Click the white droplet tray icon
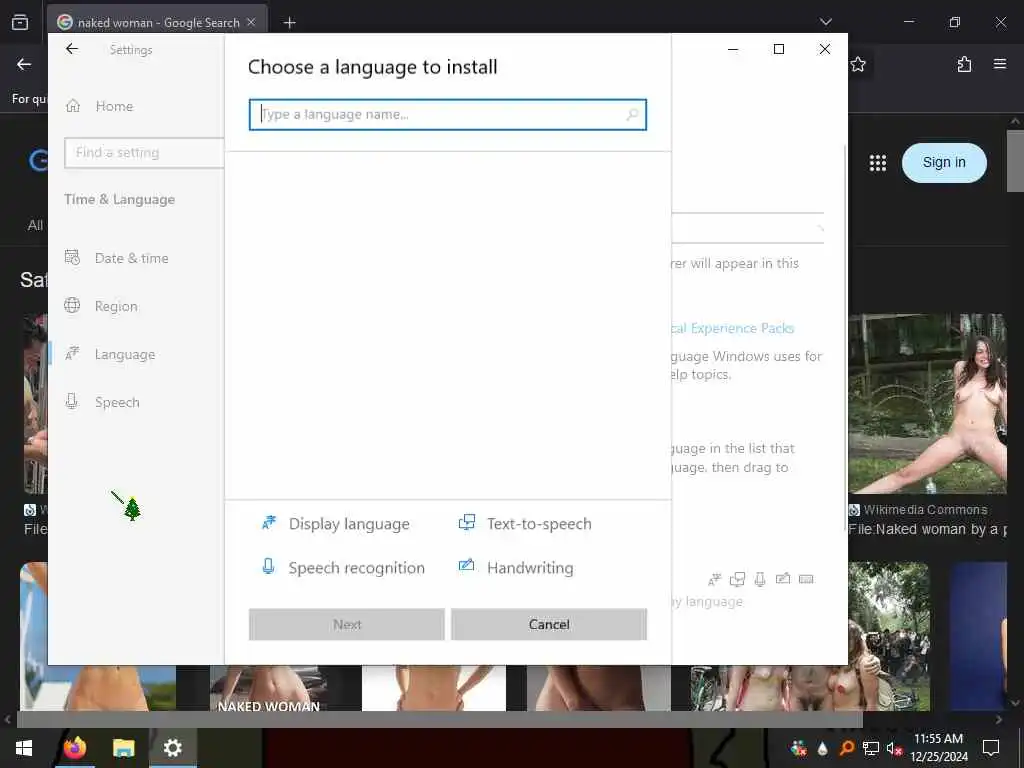This screenshot has width=1024, height=768. click(x=822, y=748)
